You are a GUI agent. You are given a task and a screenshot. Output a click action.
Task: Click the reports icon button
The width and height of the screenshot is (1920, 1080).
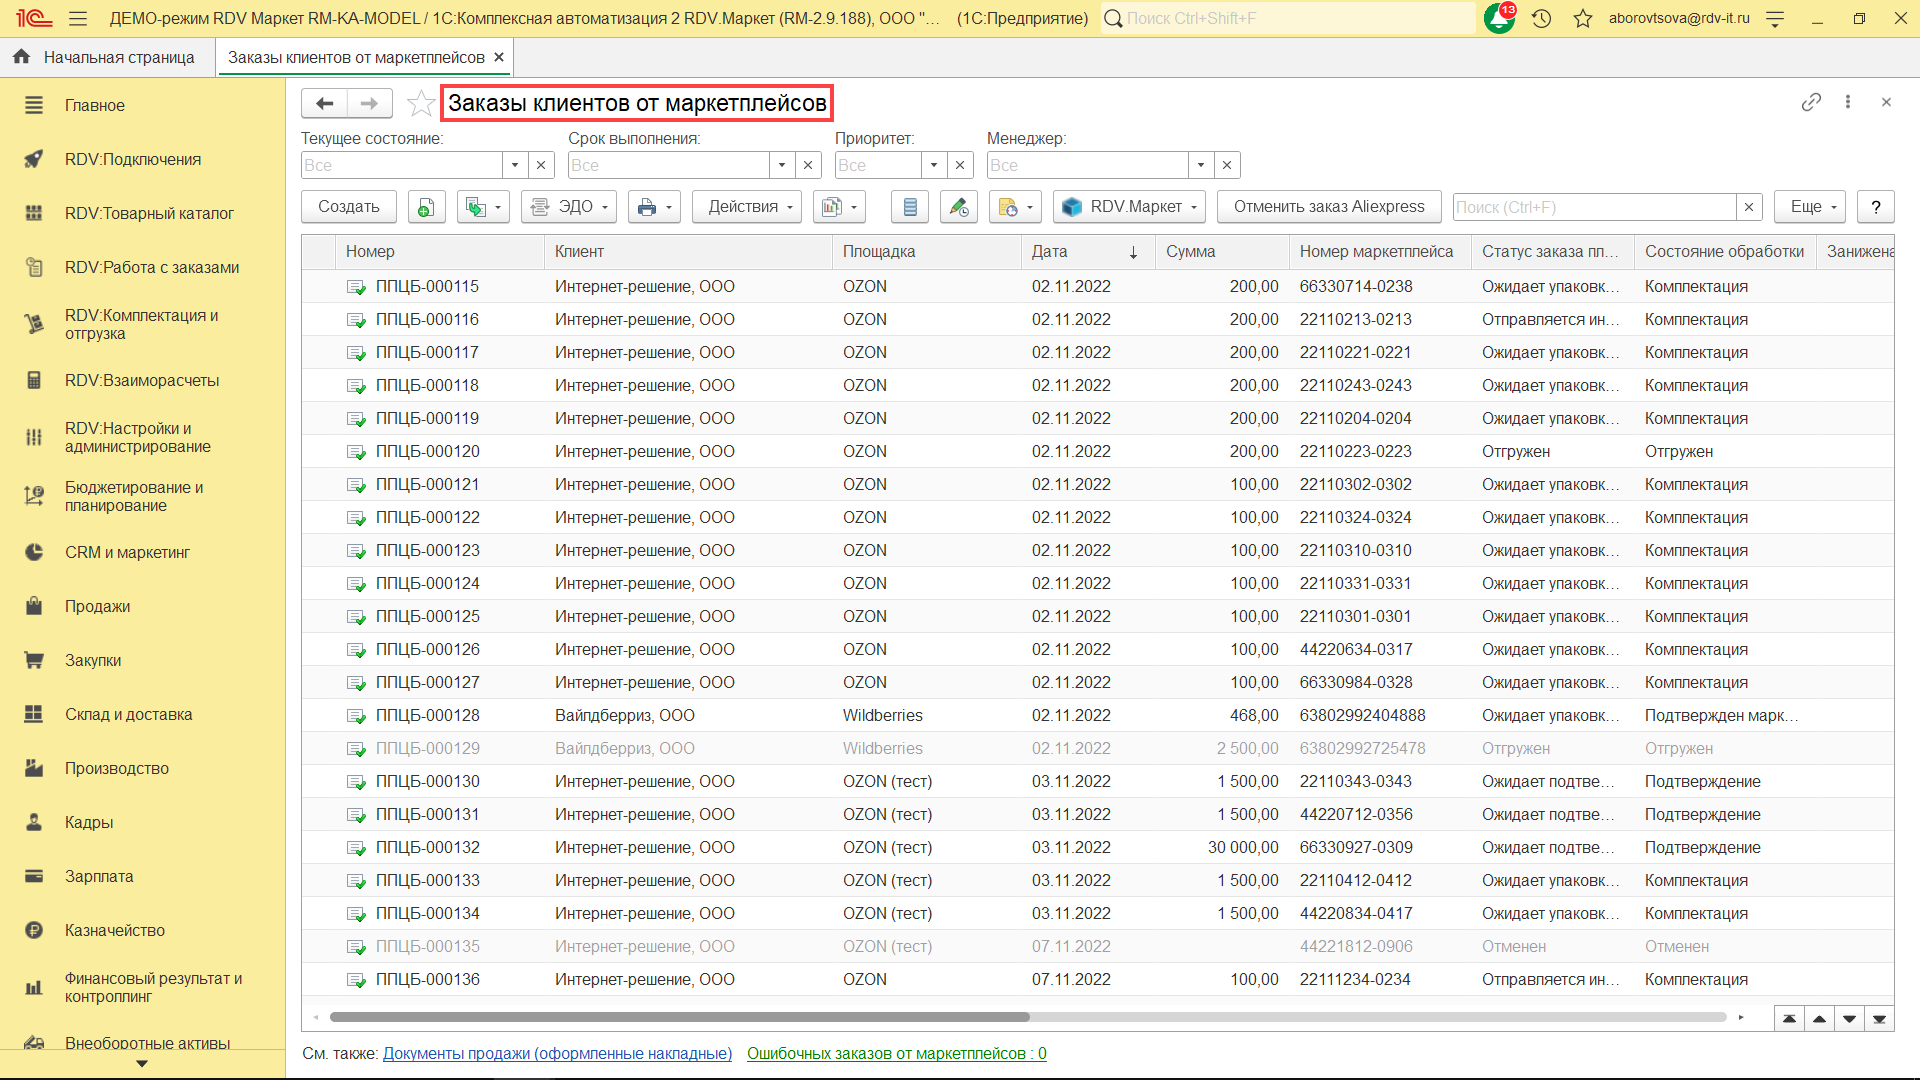838,207
